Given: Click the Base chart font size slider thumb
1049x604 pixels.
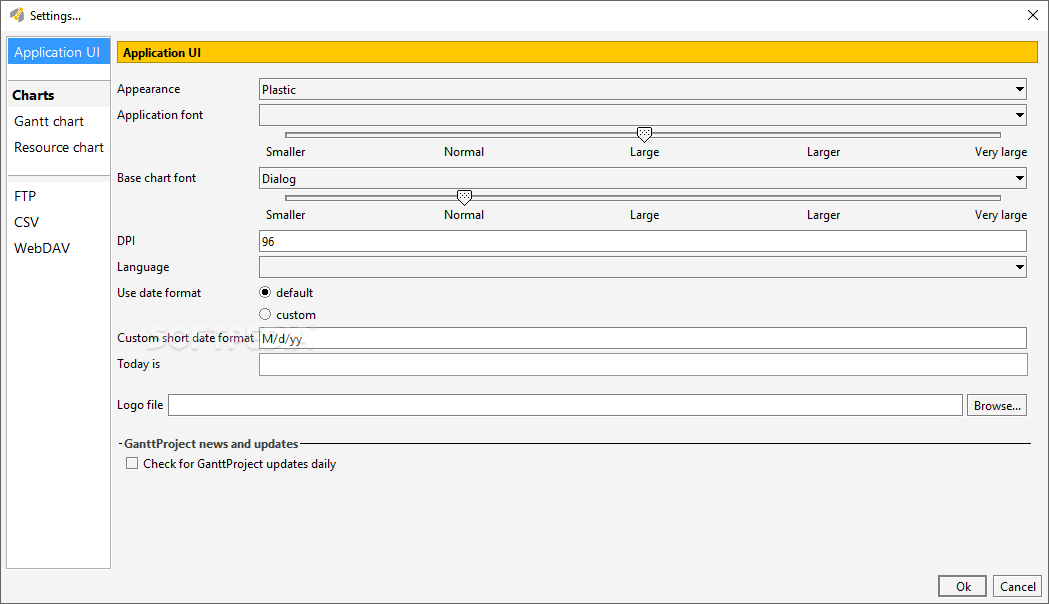Looking at the screenshot, I should point(464,197).
